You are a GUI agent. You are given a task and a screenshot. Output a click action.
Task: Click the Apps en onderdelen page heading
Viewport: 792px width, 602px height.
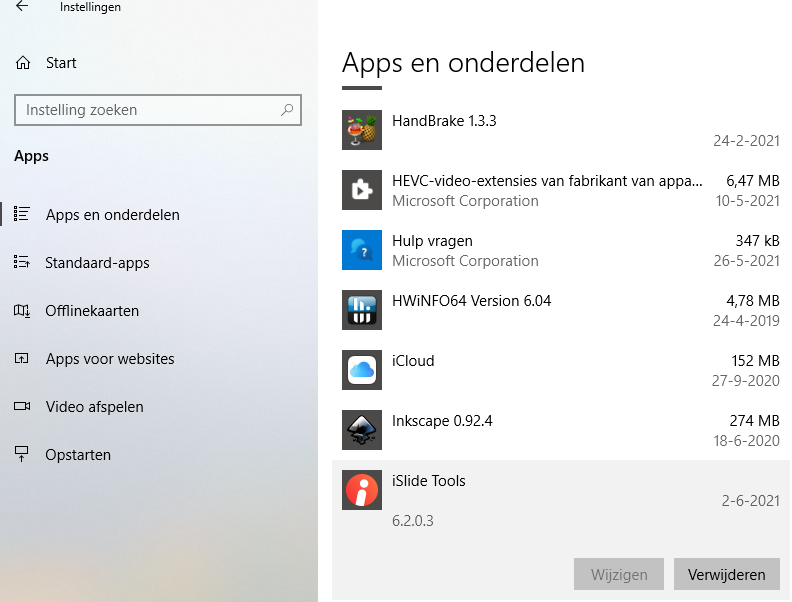click(463, 63)
